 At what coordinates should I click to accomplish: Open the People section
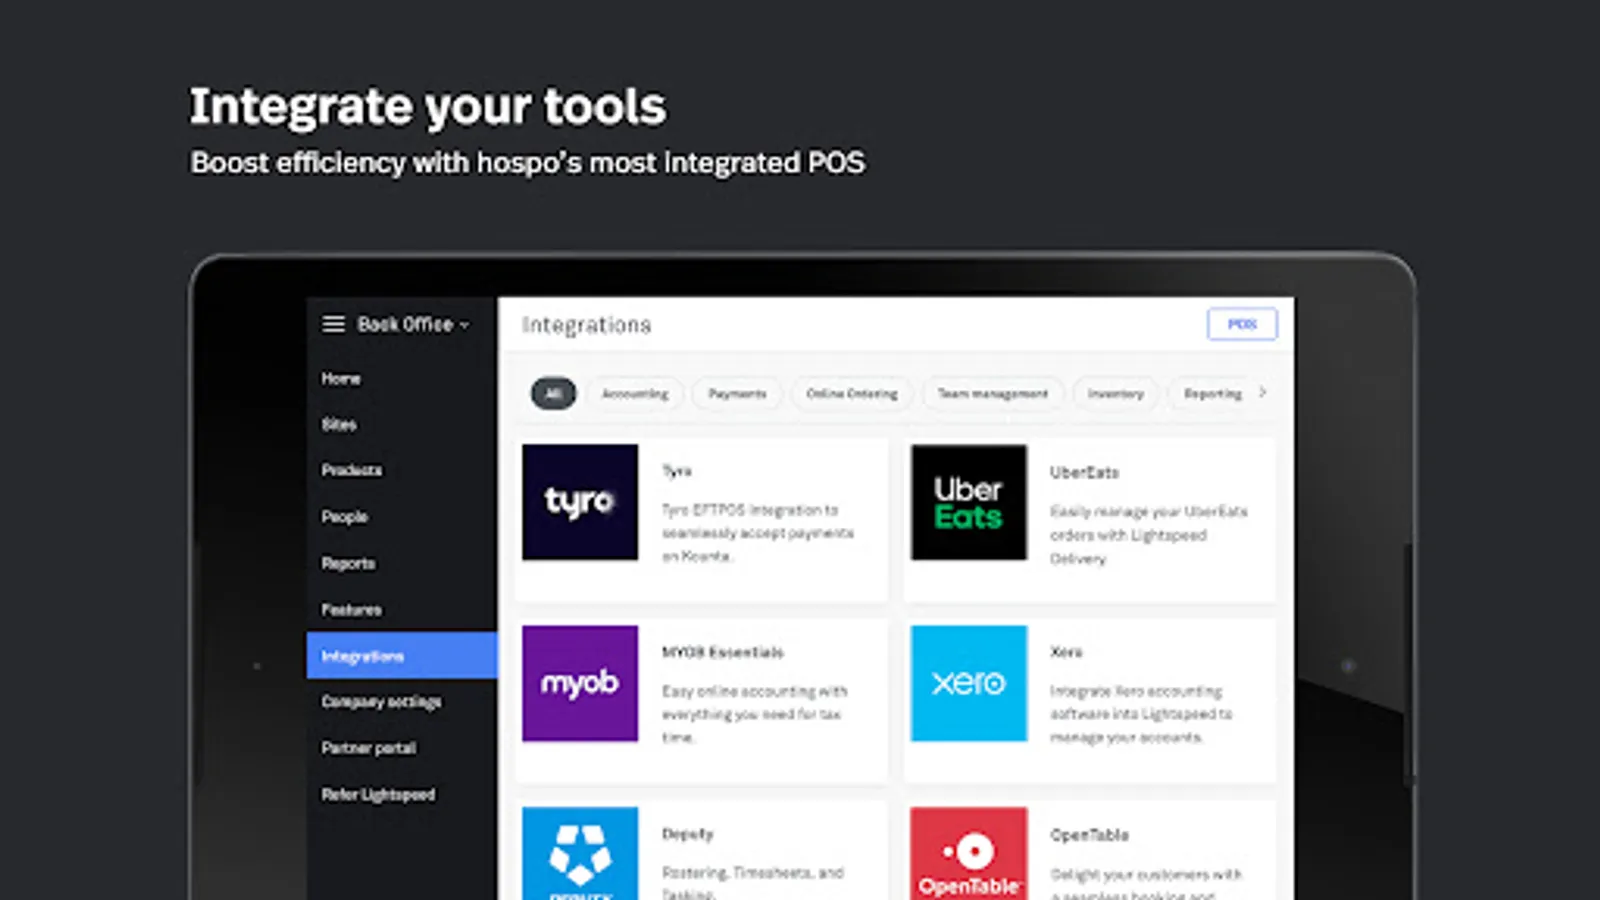tap(345, 517)
